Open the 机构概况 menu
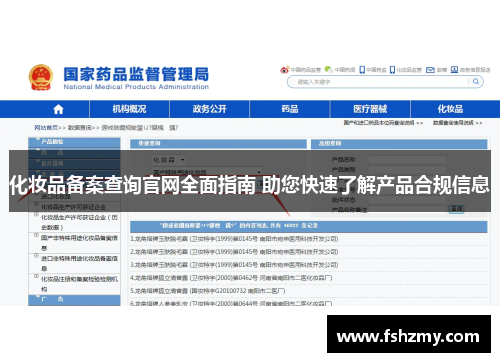500x362 pixels. 129,109
